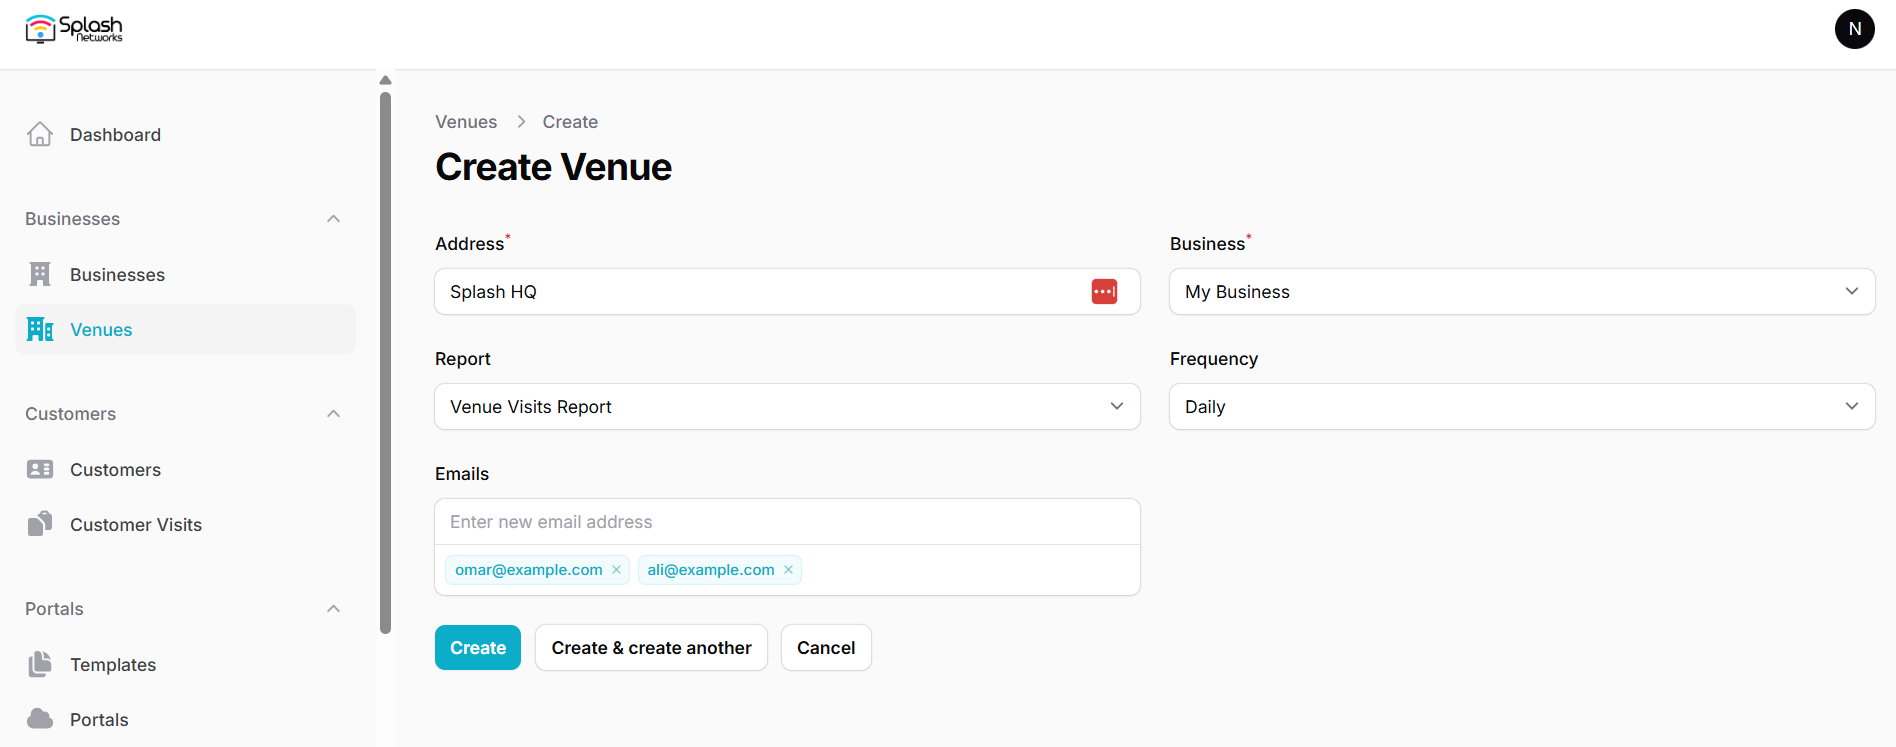Go to Venues breadcrumb link
1896x747 pixels.
466,122
